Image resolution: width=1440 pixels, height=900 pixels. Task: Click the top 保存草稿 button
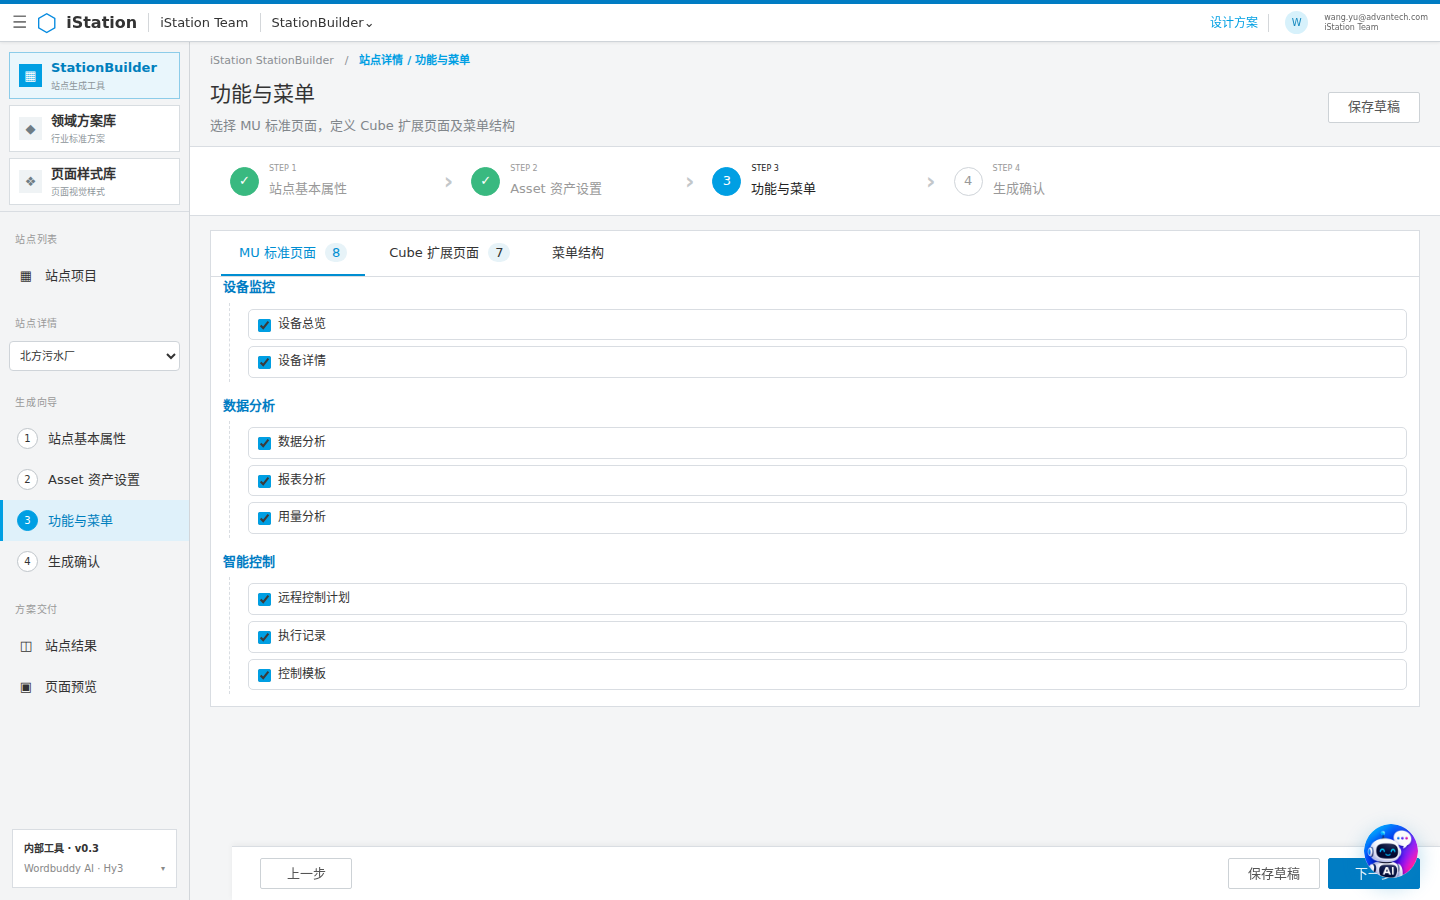pyautogui.click(x=1374, y=107)
